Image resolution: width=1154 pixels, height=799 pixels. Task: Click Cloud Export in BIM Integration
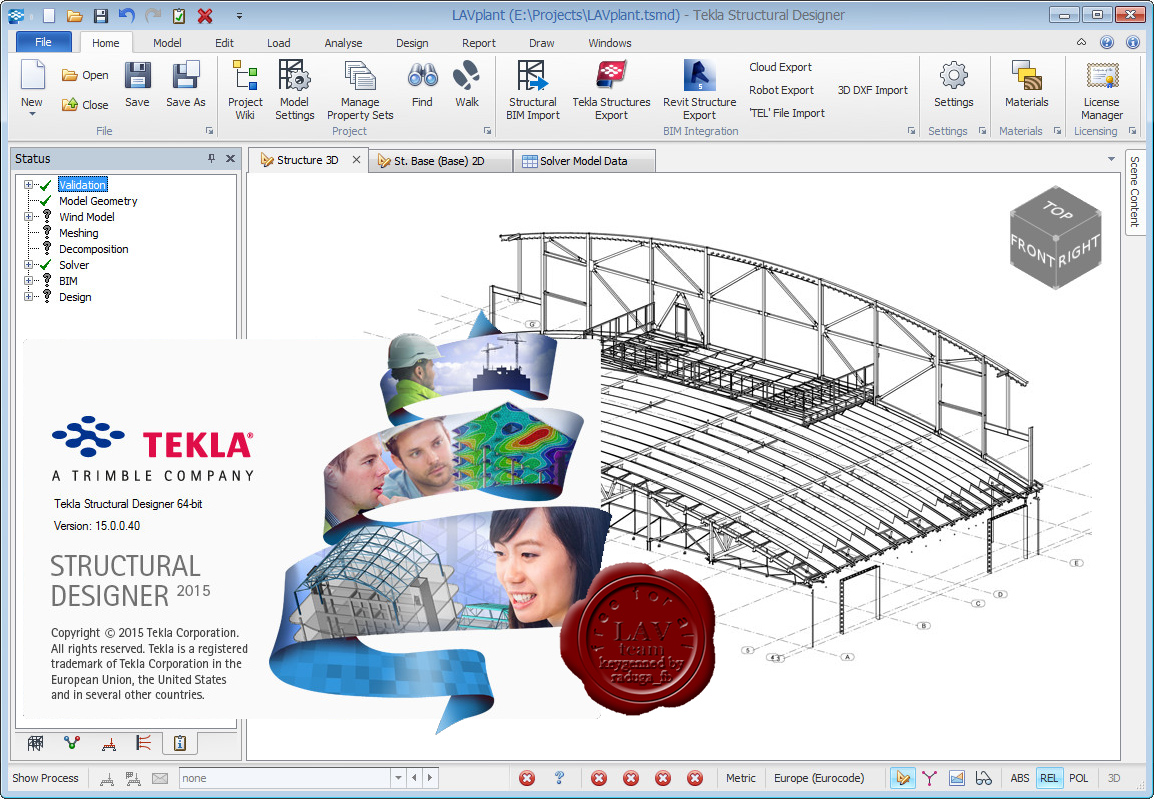[780, 67]
